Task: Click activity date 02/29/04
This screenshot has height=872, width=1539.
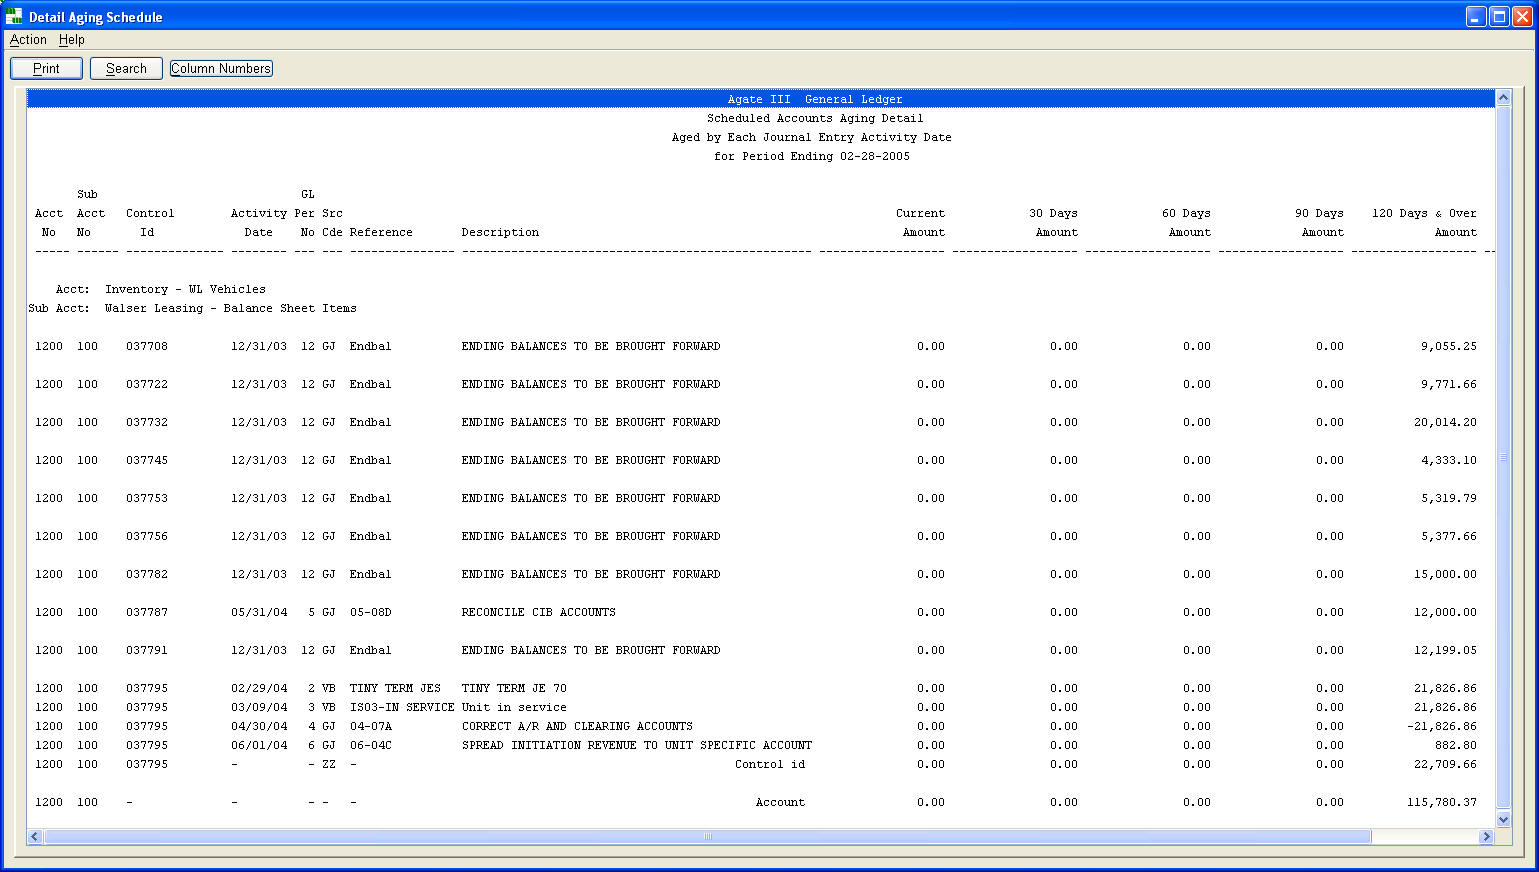Action: tap(259, 688)
